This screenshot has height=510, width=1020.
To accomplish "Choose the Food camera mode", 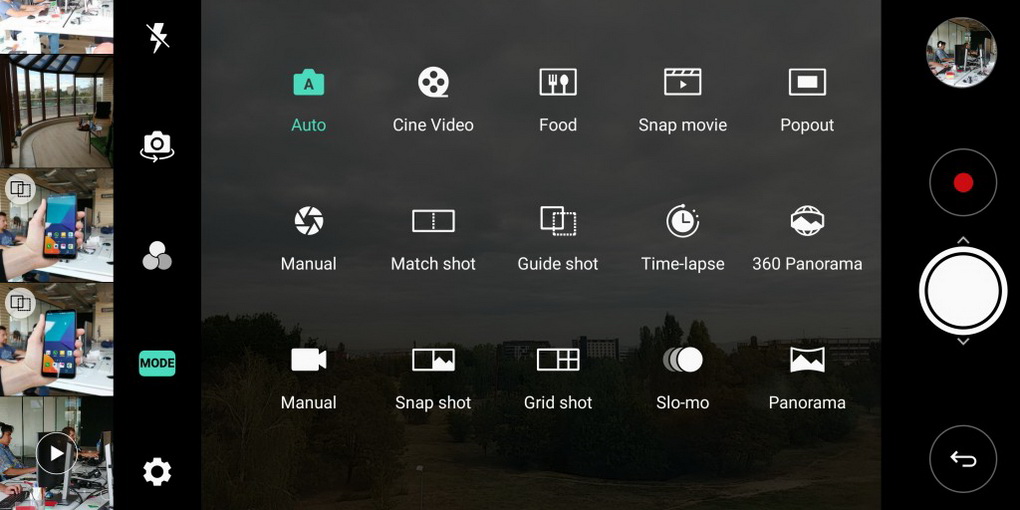I will pos(558,83).
